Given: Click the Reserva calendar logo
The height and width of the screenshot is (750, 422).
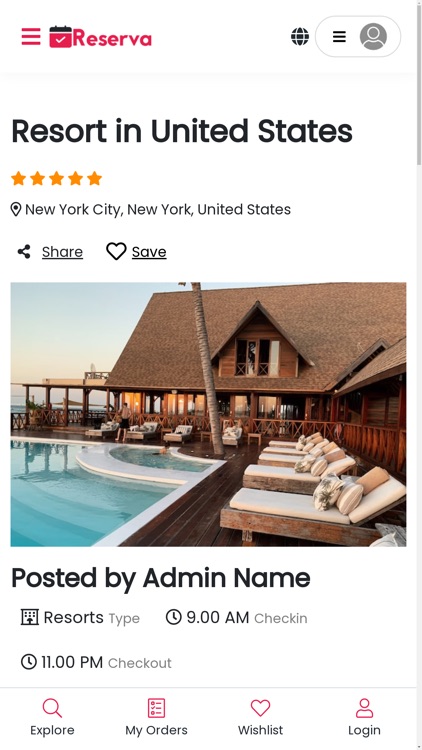Looking at the screenshot, I should (100, 37).
